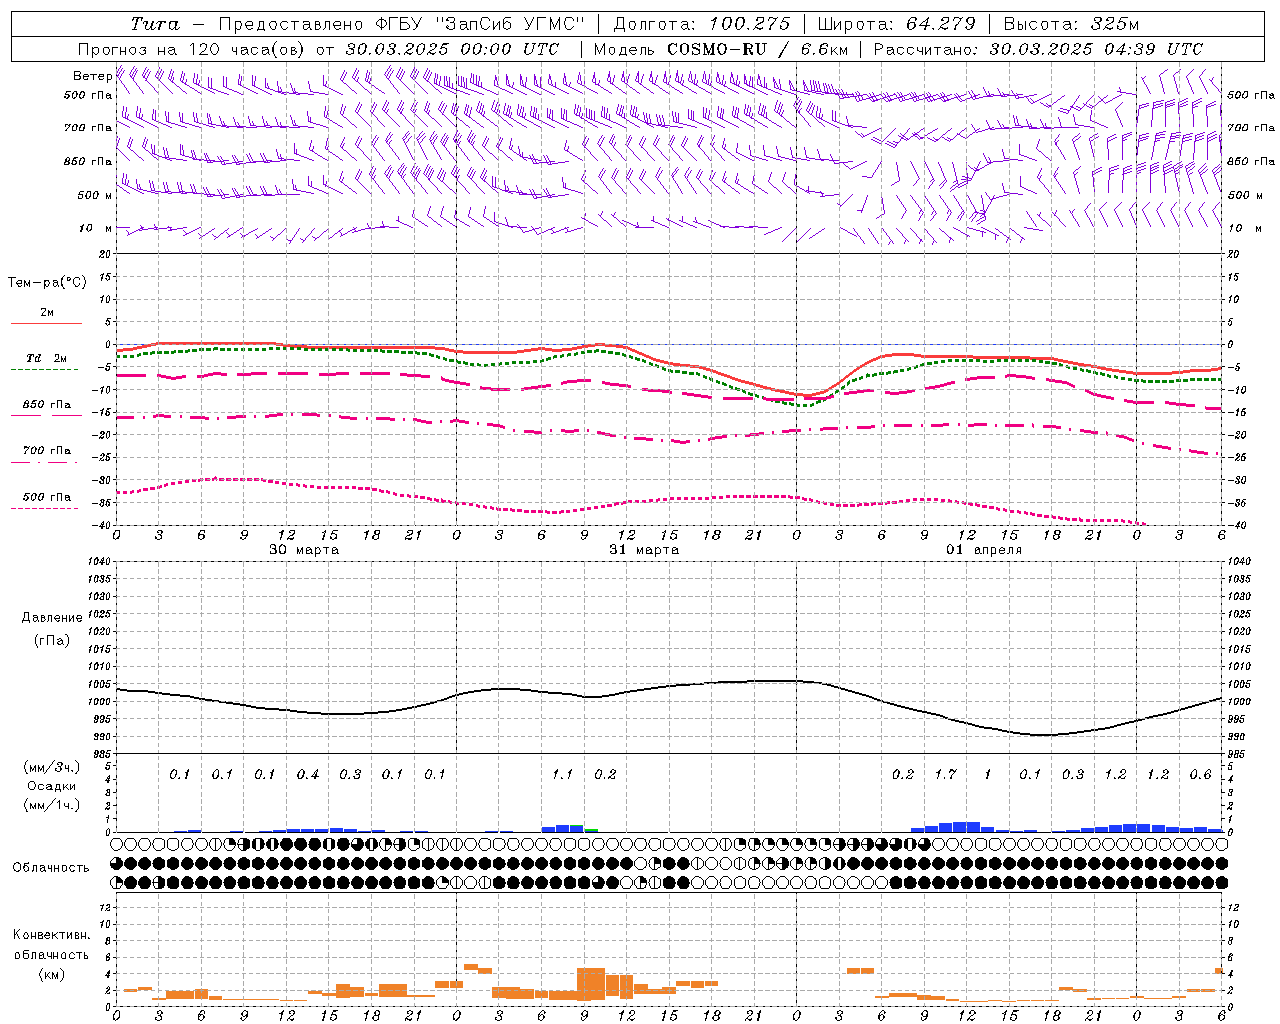Select the Тем-ра(°C) temperature axis title
The width and height of the screenshot is (1280, 1024).
tap(47, 283)
